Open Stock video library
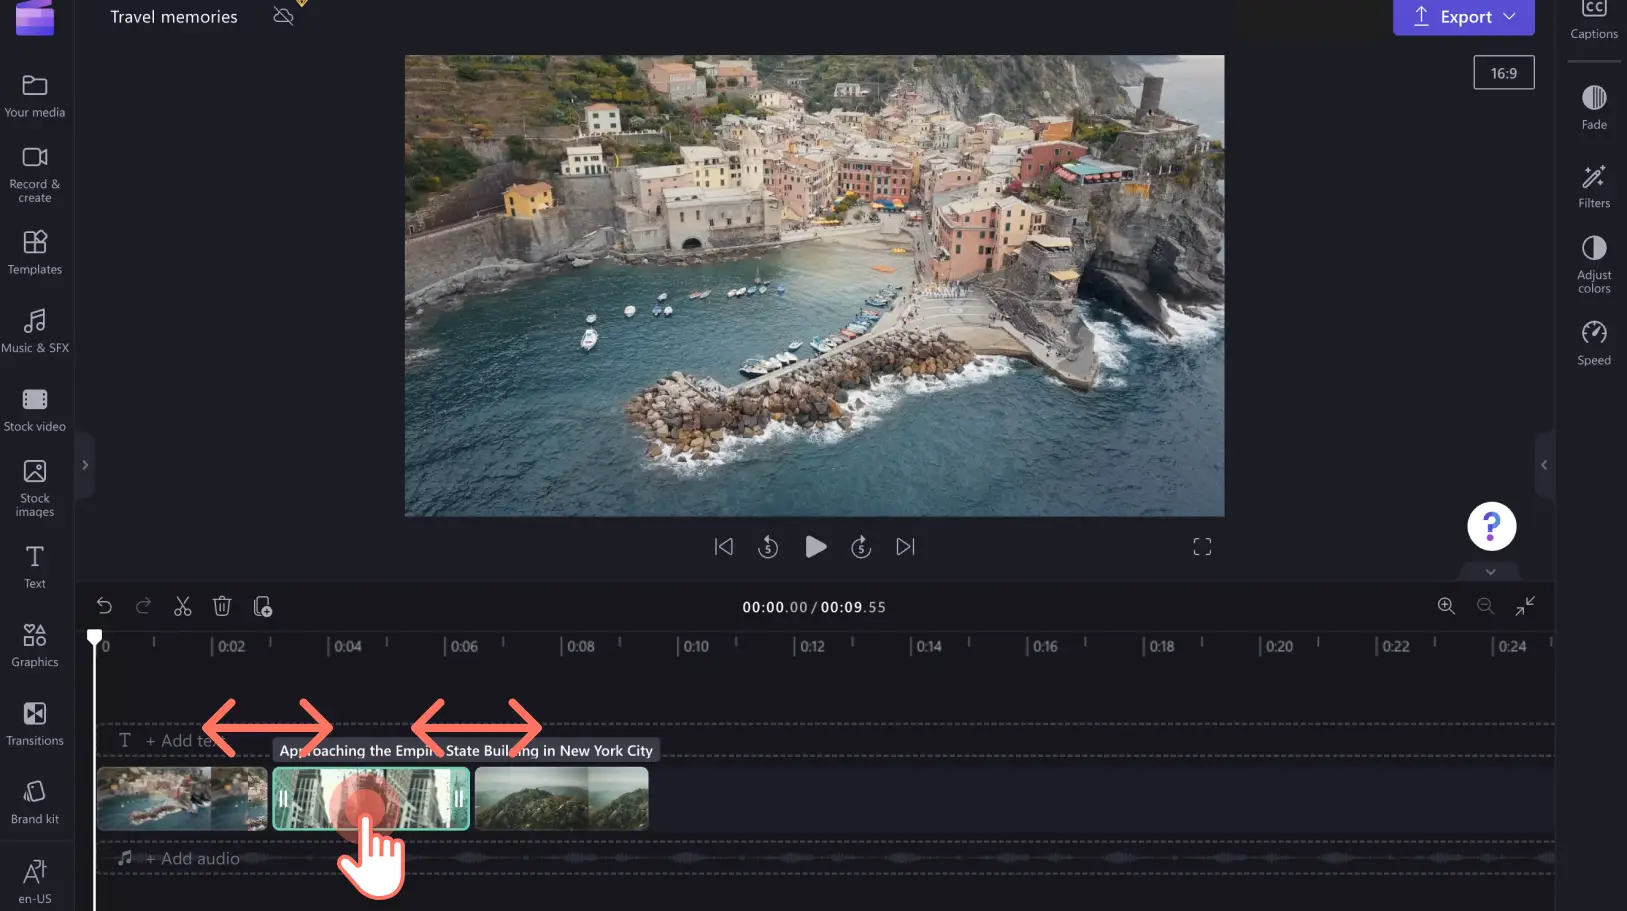Viewport: 1627px width, 911px height. point(35,409)
